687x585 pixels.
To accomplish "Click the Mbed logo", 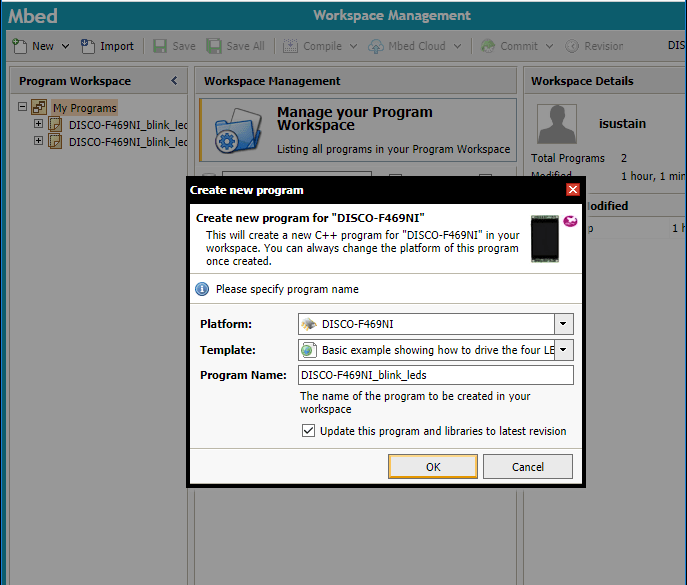I will [33, 16].
